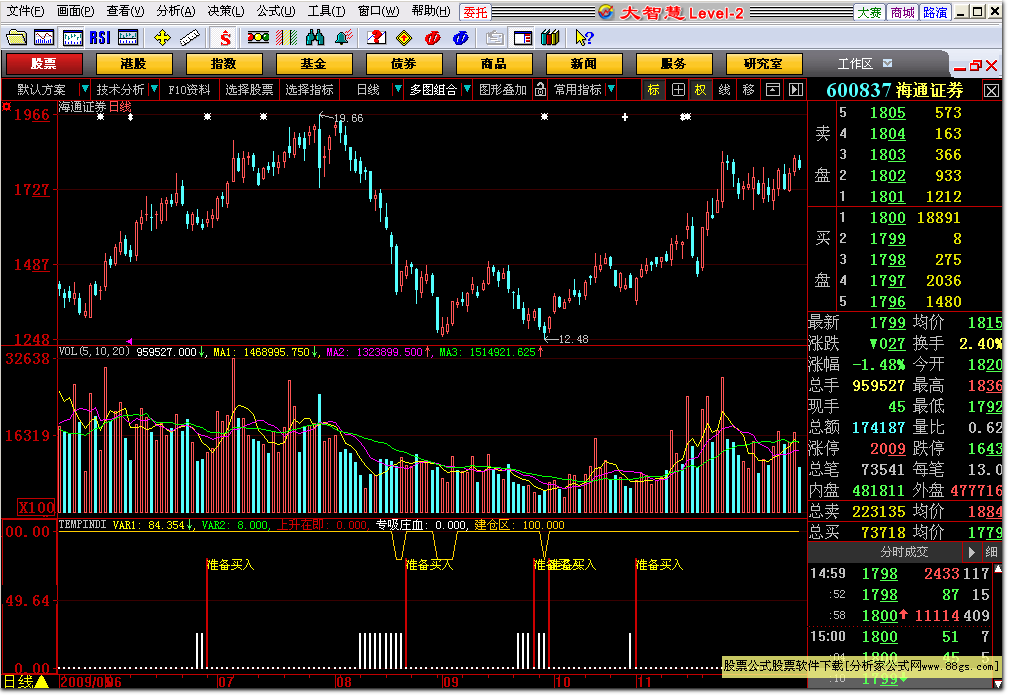Viewport: 1009px width, 695px height.
Task: Click the 路演 button in title bar
Action: [x=934, y=12]
